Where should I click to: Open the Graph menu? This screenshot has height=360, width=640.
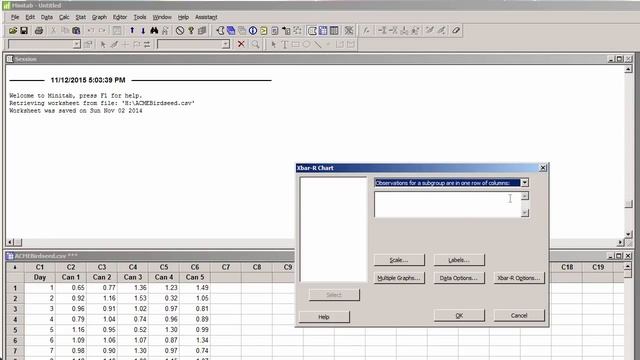99,17
